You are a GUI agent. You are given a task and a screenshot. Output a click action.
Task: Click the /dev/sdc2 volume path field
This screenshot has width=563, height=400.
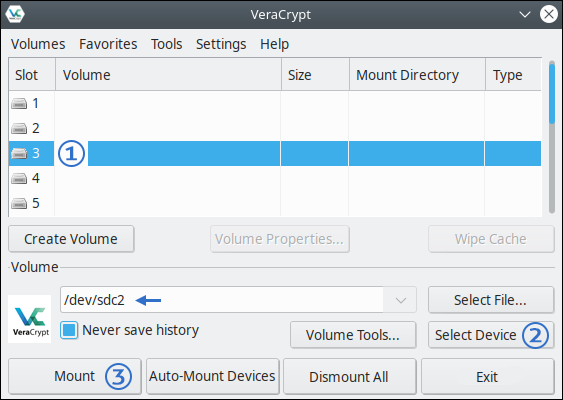(222, 300)
